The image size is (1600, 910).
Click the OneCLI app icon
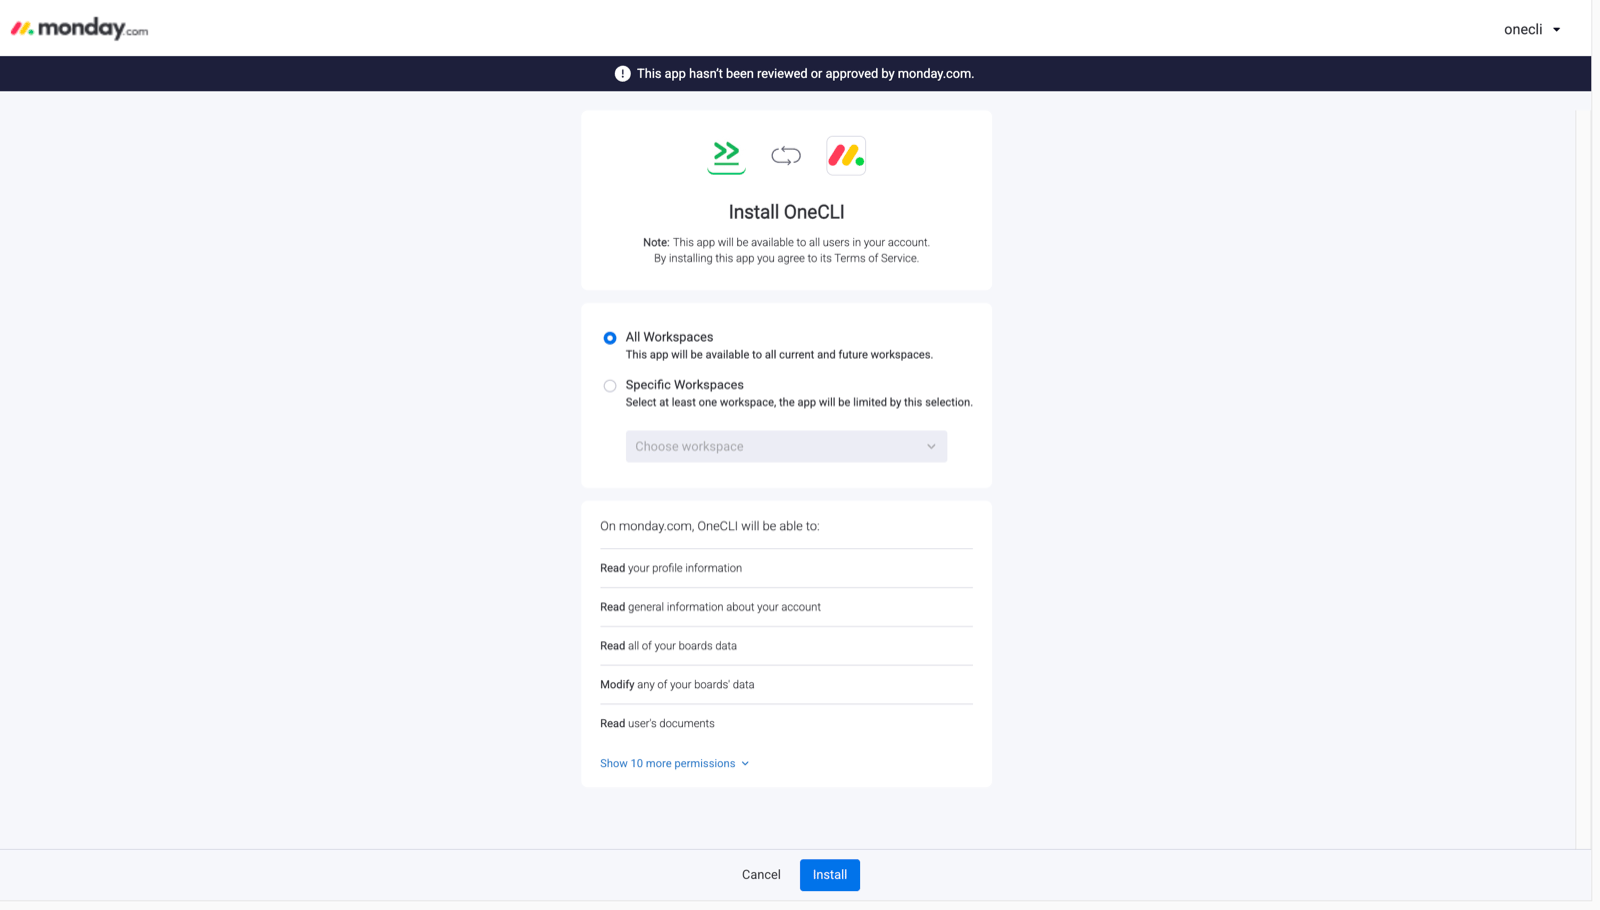[726, 156]
